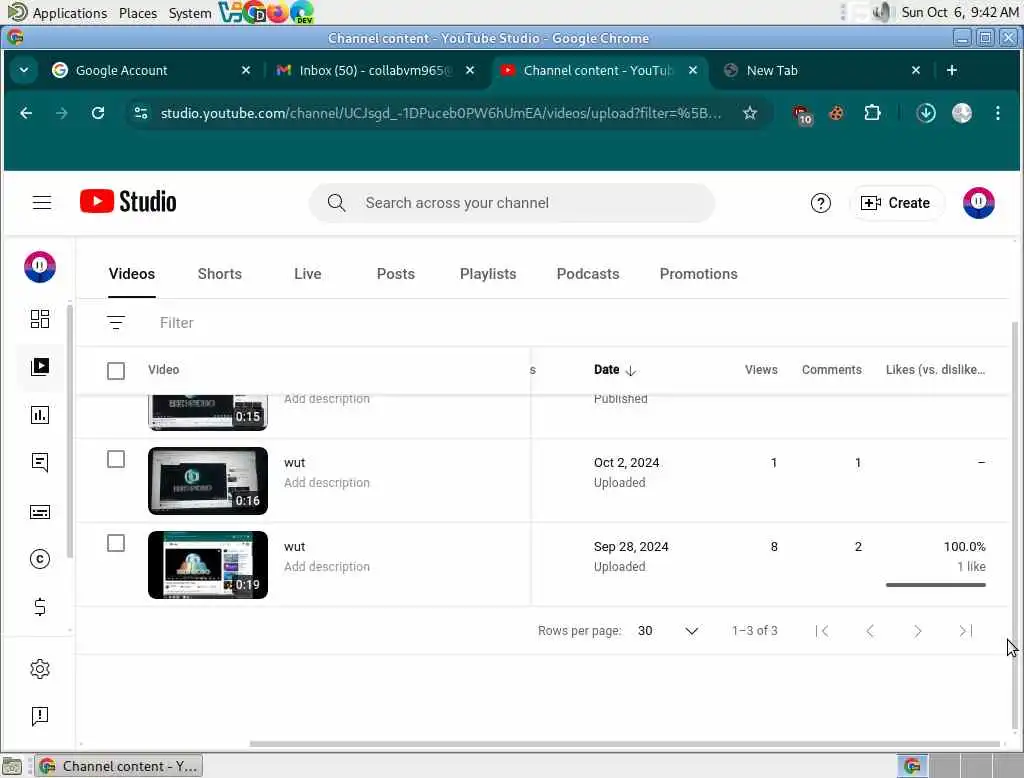Open the Copyright sidebar icon
This screenshot has height=778, width=1024.
pos(40,559)
